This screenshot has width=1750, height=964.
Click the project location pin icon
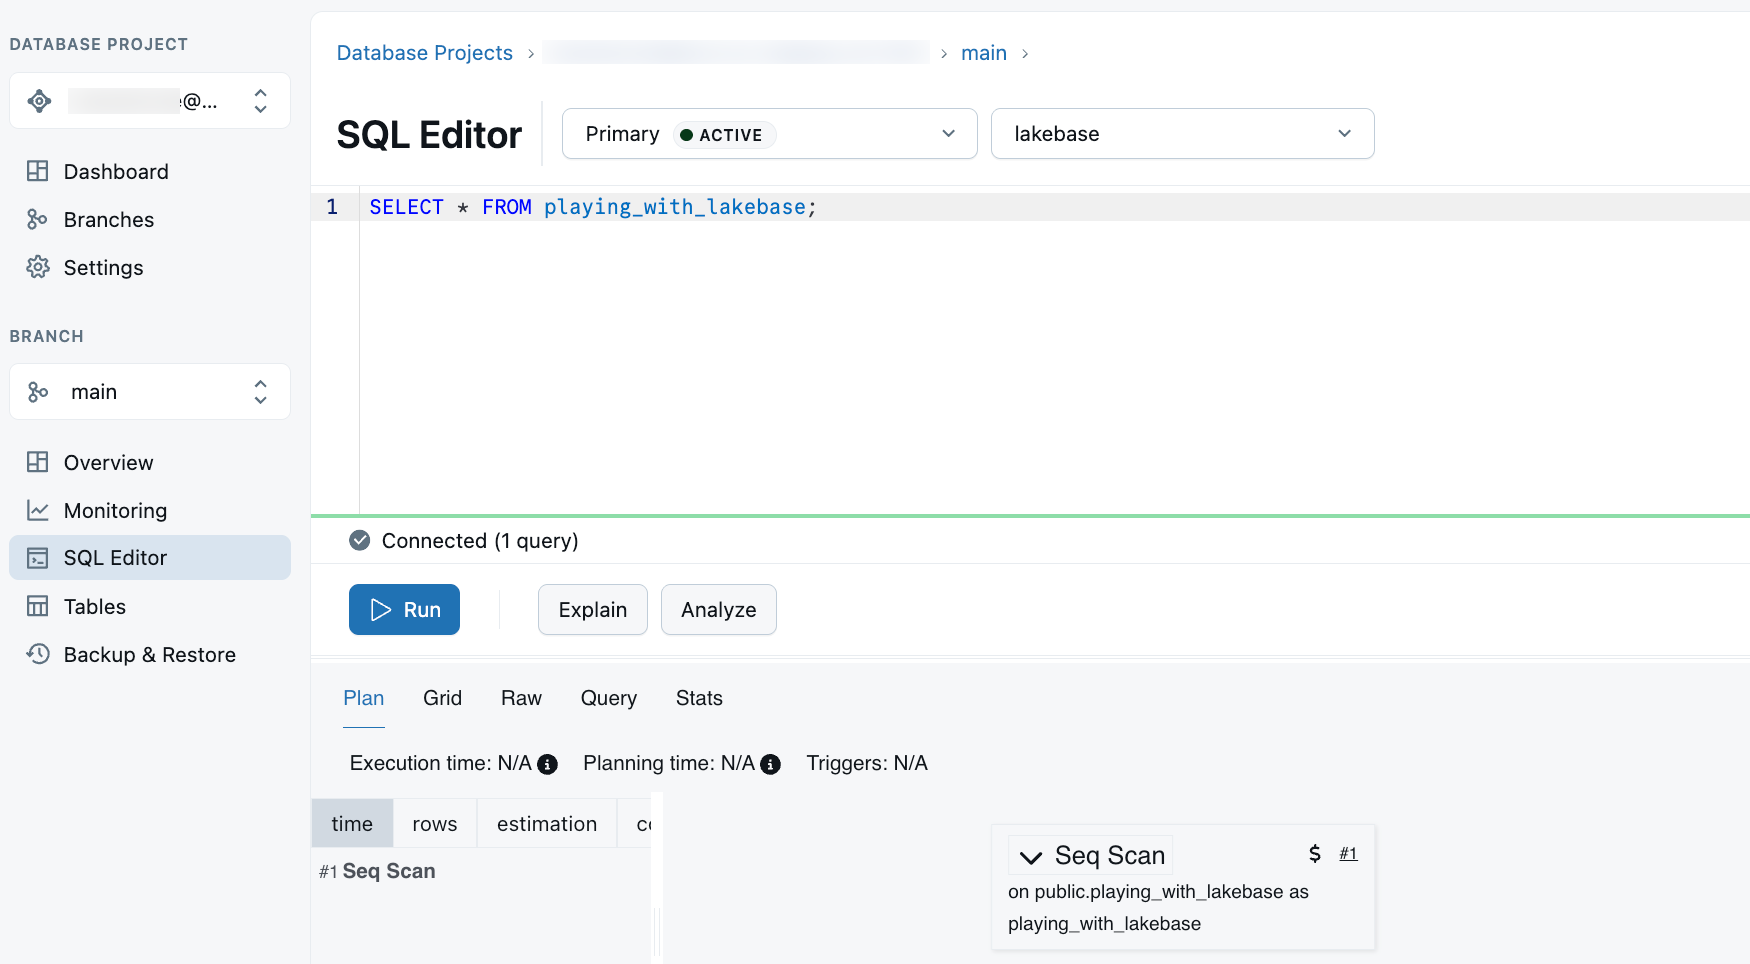(39, 100)
